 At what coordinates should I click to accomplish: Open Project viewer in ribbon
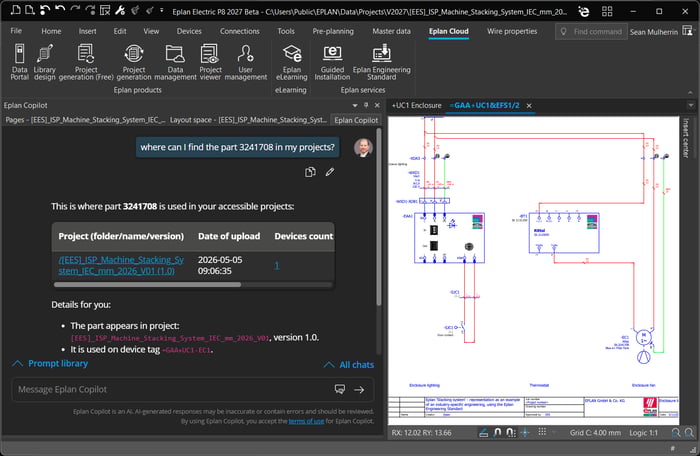pyautogui.click(x=210, y=62)
